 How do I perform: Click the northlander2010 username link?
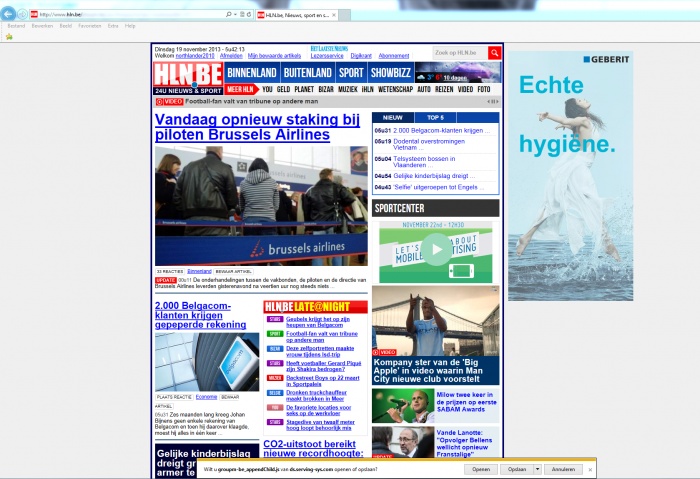pyautogui.click(x=195, y=56)
